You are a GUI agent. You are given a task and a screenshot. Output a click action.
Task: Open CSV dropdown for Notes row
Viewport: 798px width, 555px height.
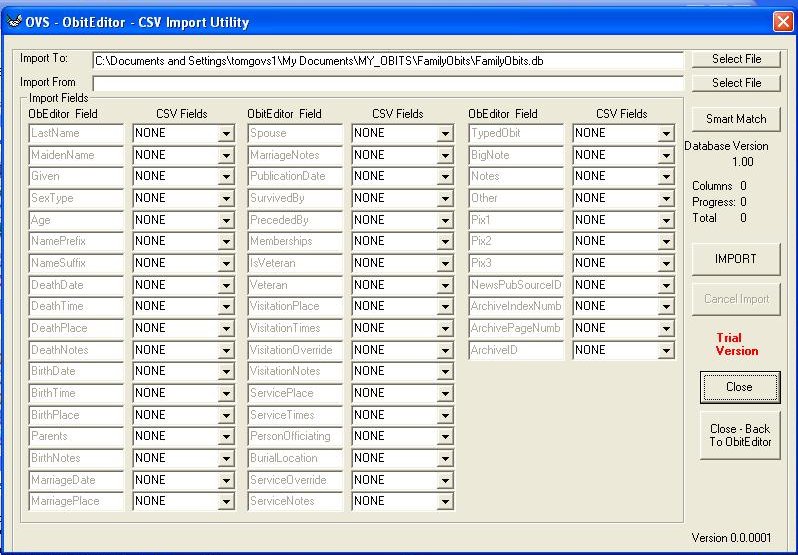click(x=666, y=177)
